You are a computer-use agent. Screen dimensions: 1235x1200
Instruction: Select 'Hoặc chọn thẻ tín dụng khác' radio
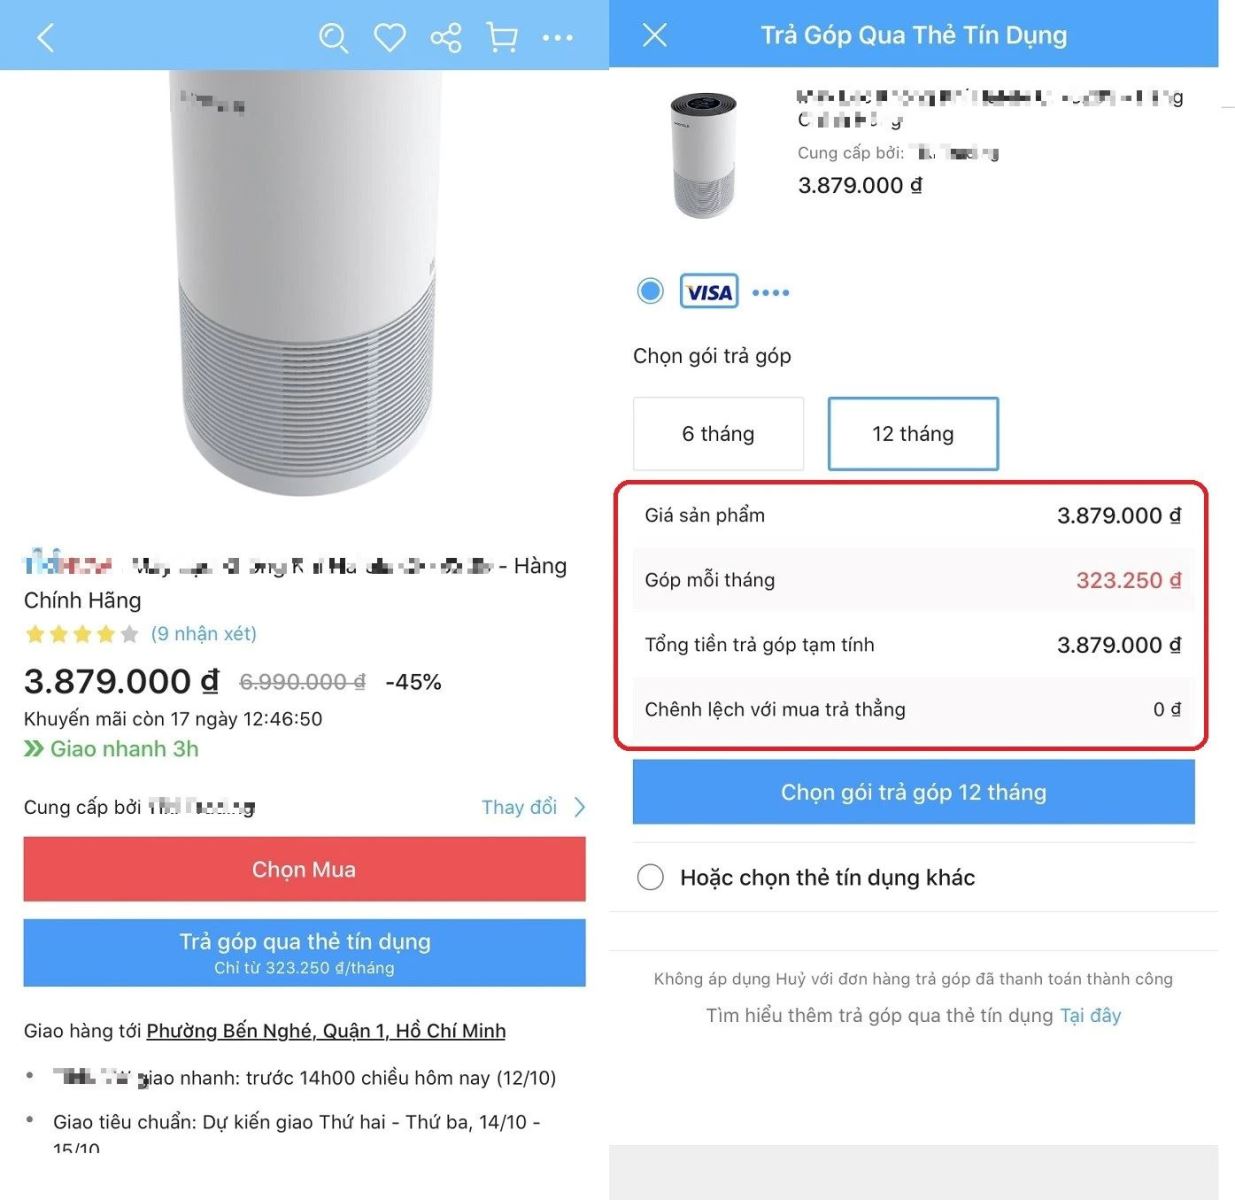[x=650, y=878]
